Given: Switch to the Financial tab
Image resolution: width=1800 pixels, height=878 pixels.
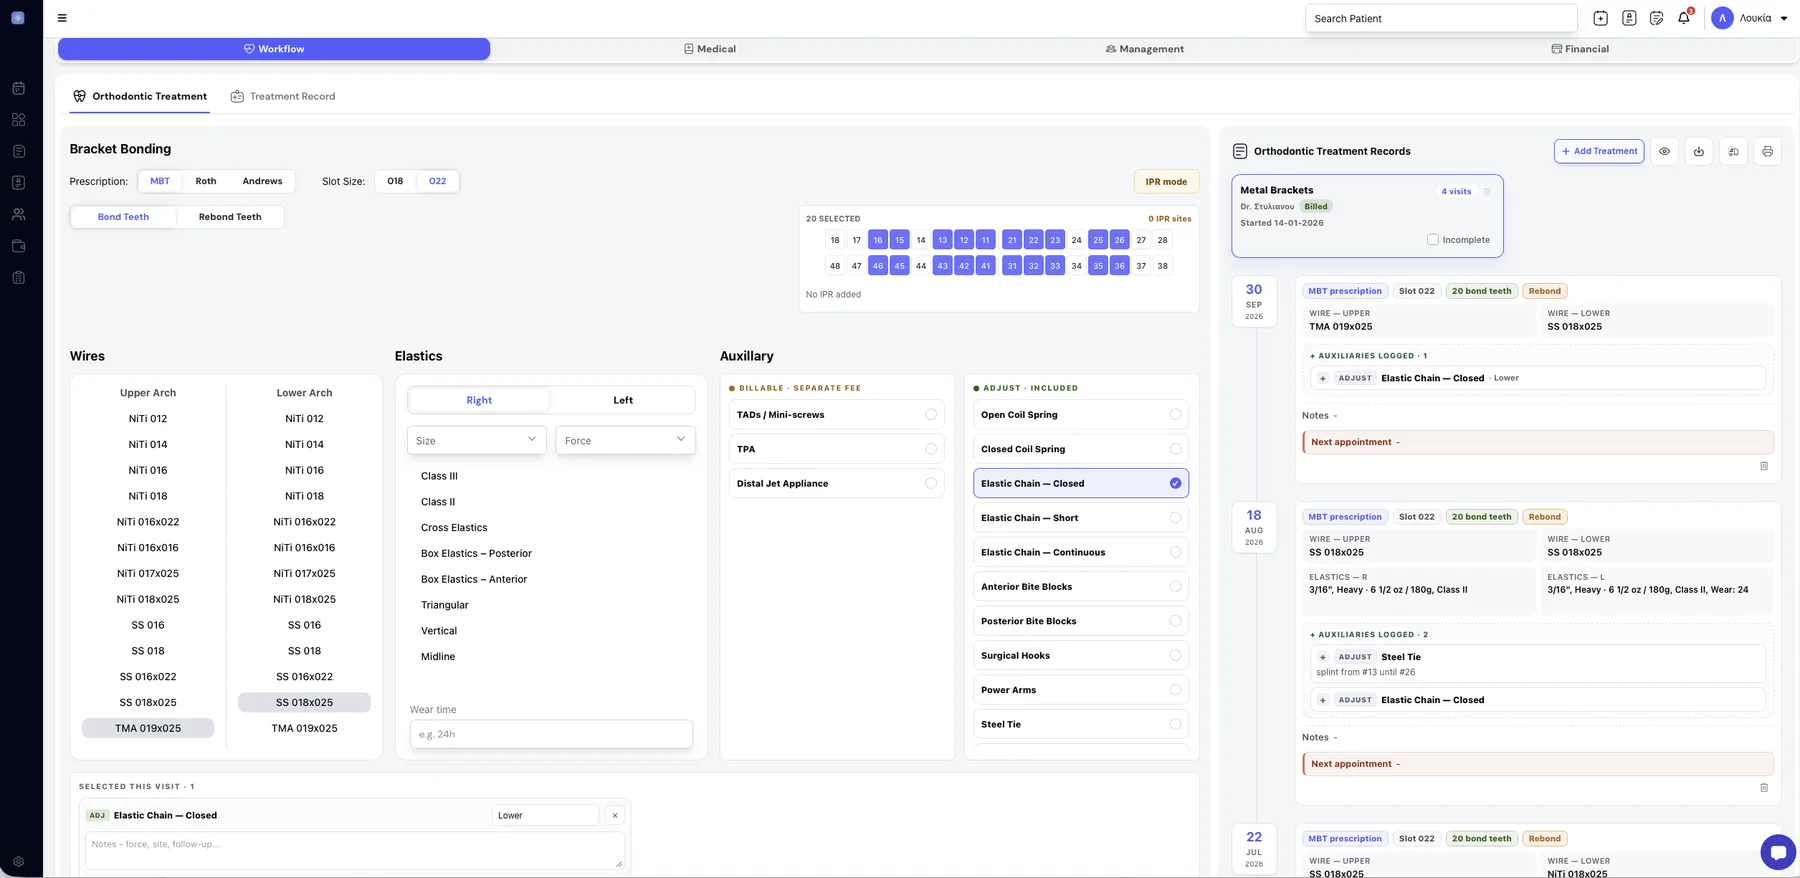Looking at the screenshot, I should pyautogui.click(x=1580, y=49).
